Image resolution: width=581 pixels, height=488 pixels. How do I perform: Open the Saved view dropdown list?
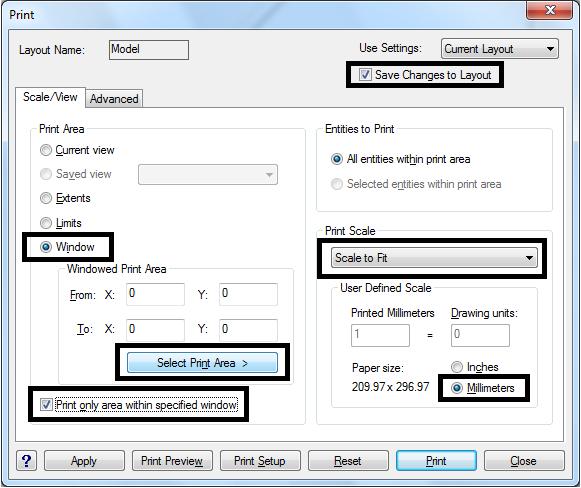pyautogui.click(x=208, y=175)
